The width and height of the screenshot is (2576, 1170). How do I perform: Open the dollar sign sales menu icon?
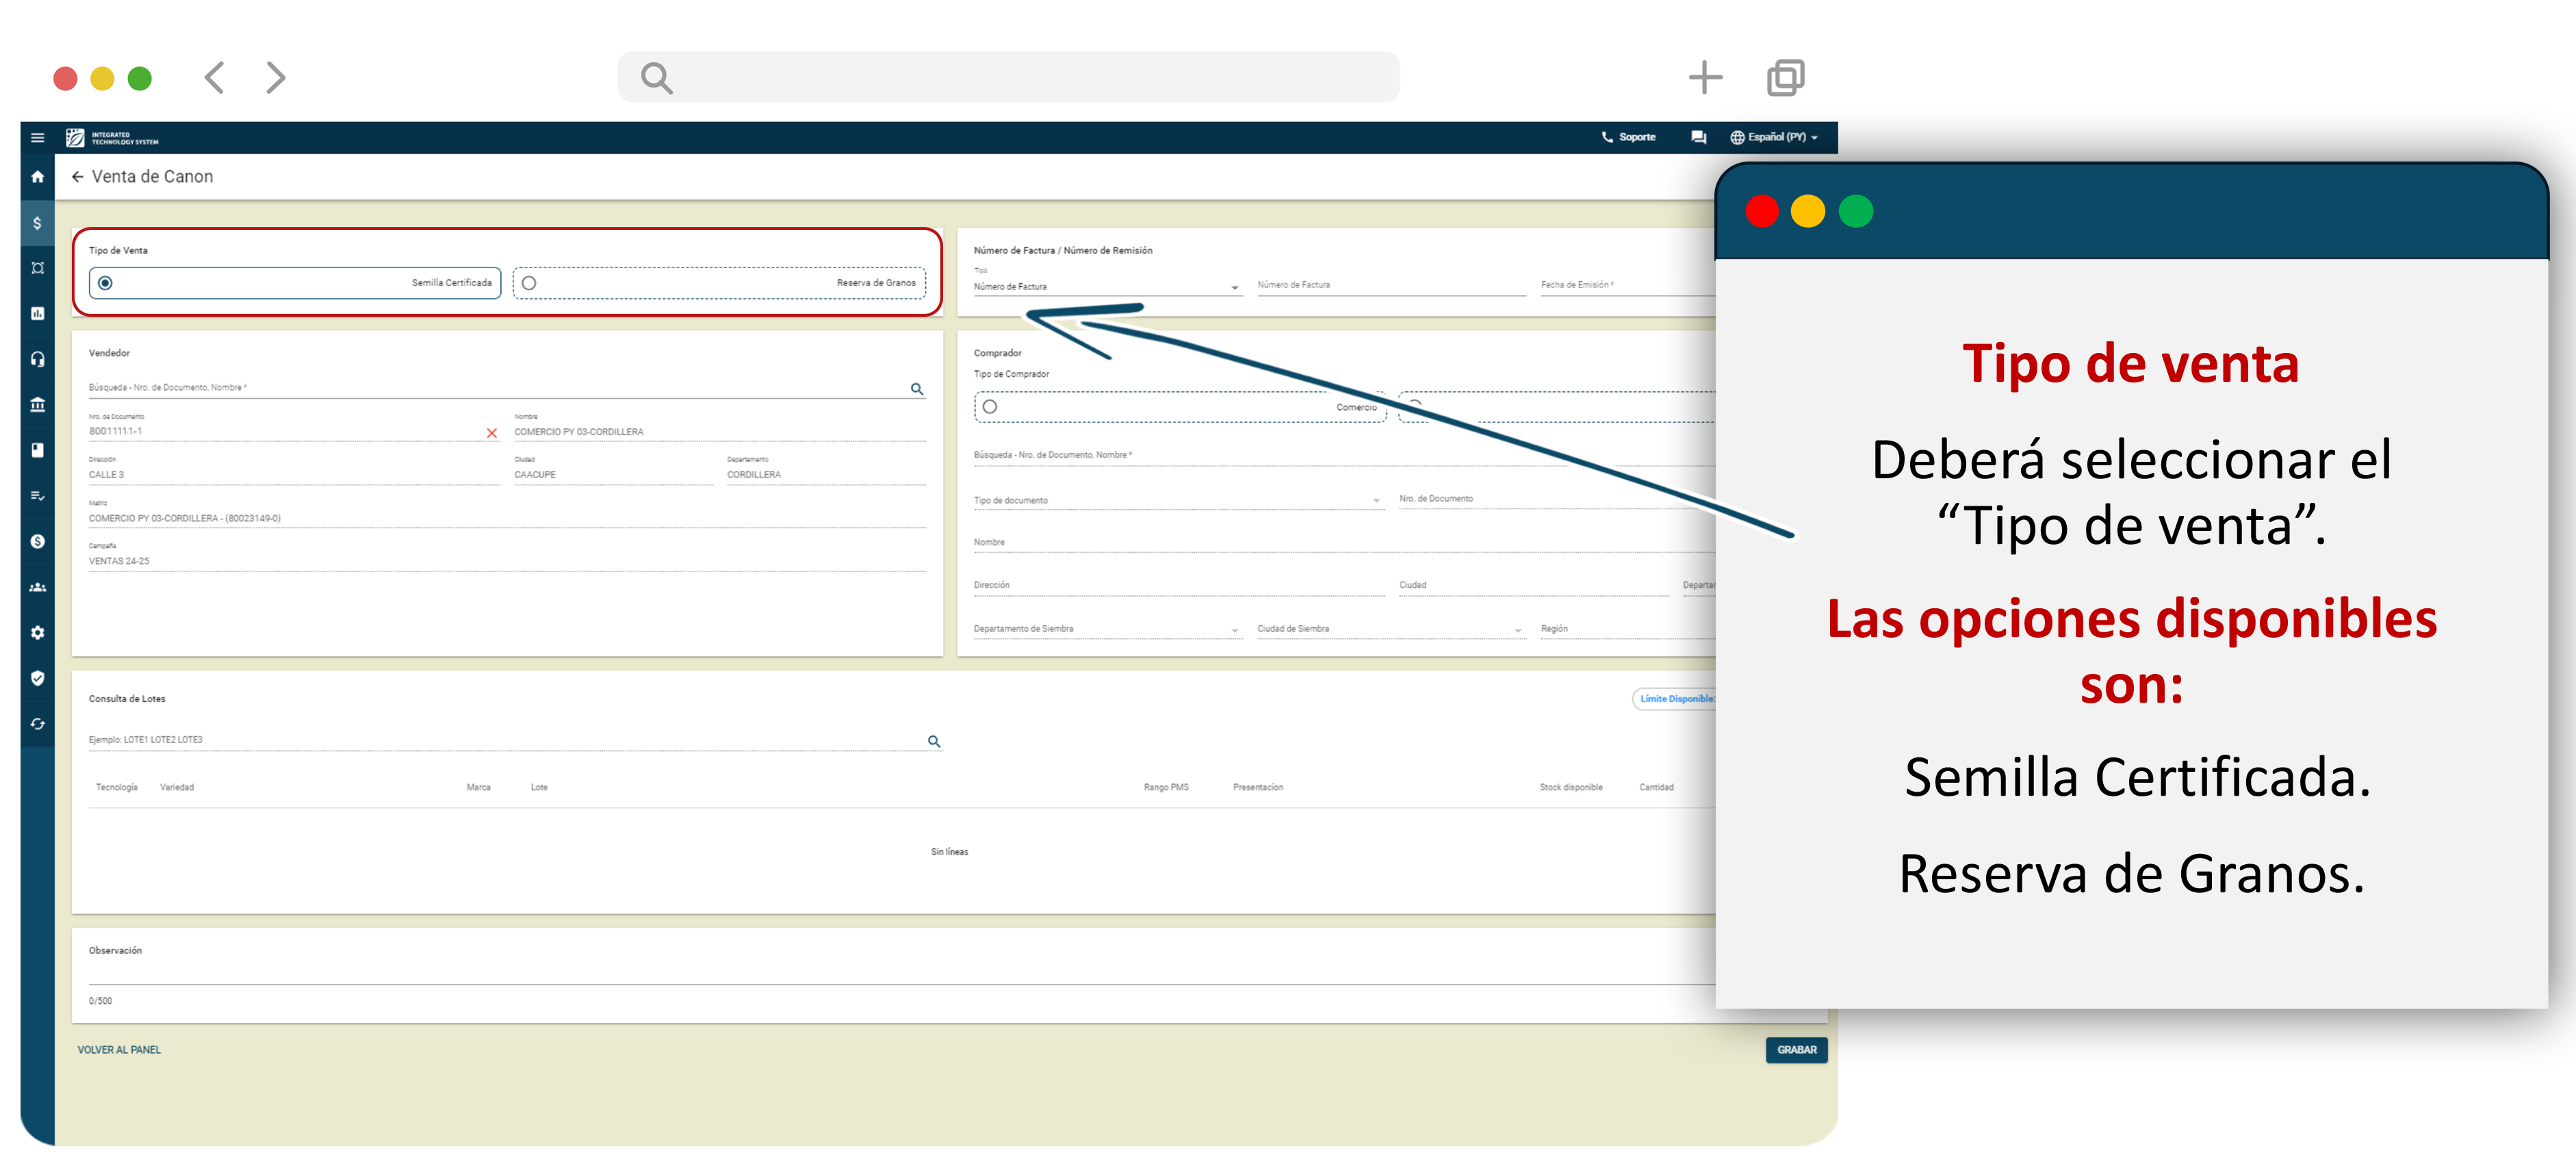pos(37,223)
